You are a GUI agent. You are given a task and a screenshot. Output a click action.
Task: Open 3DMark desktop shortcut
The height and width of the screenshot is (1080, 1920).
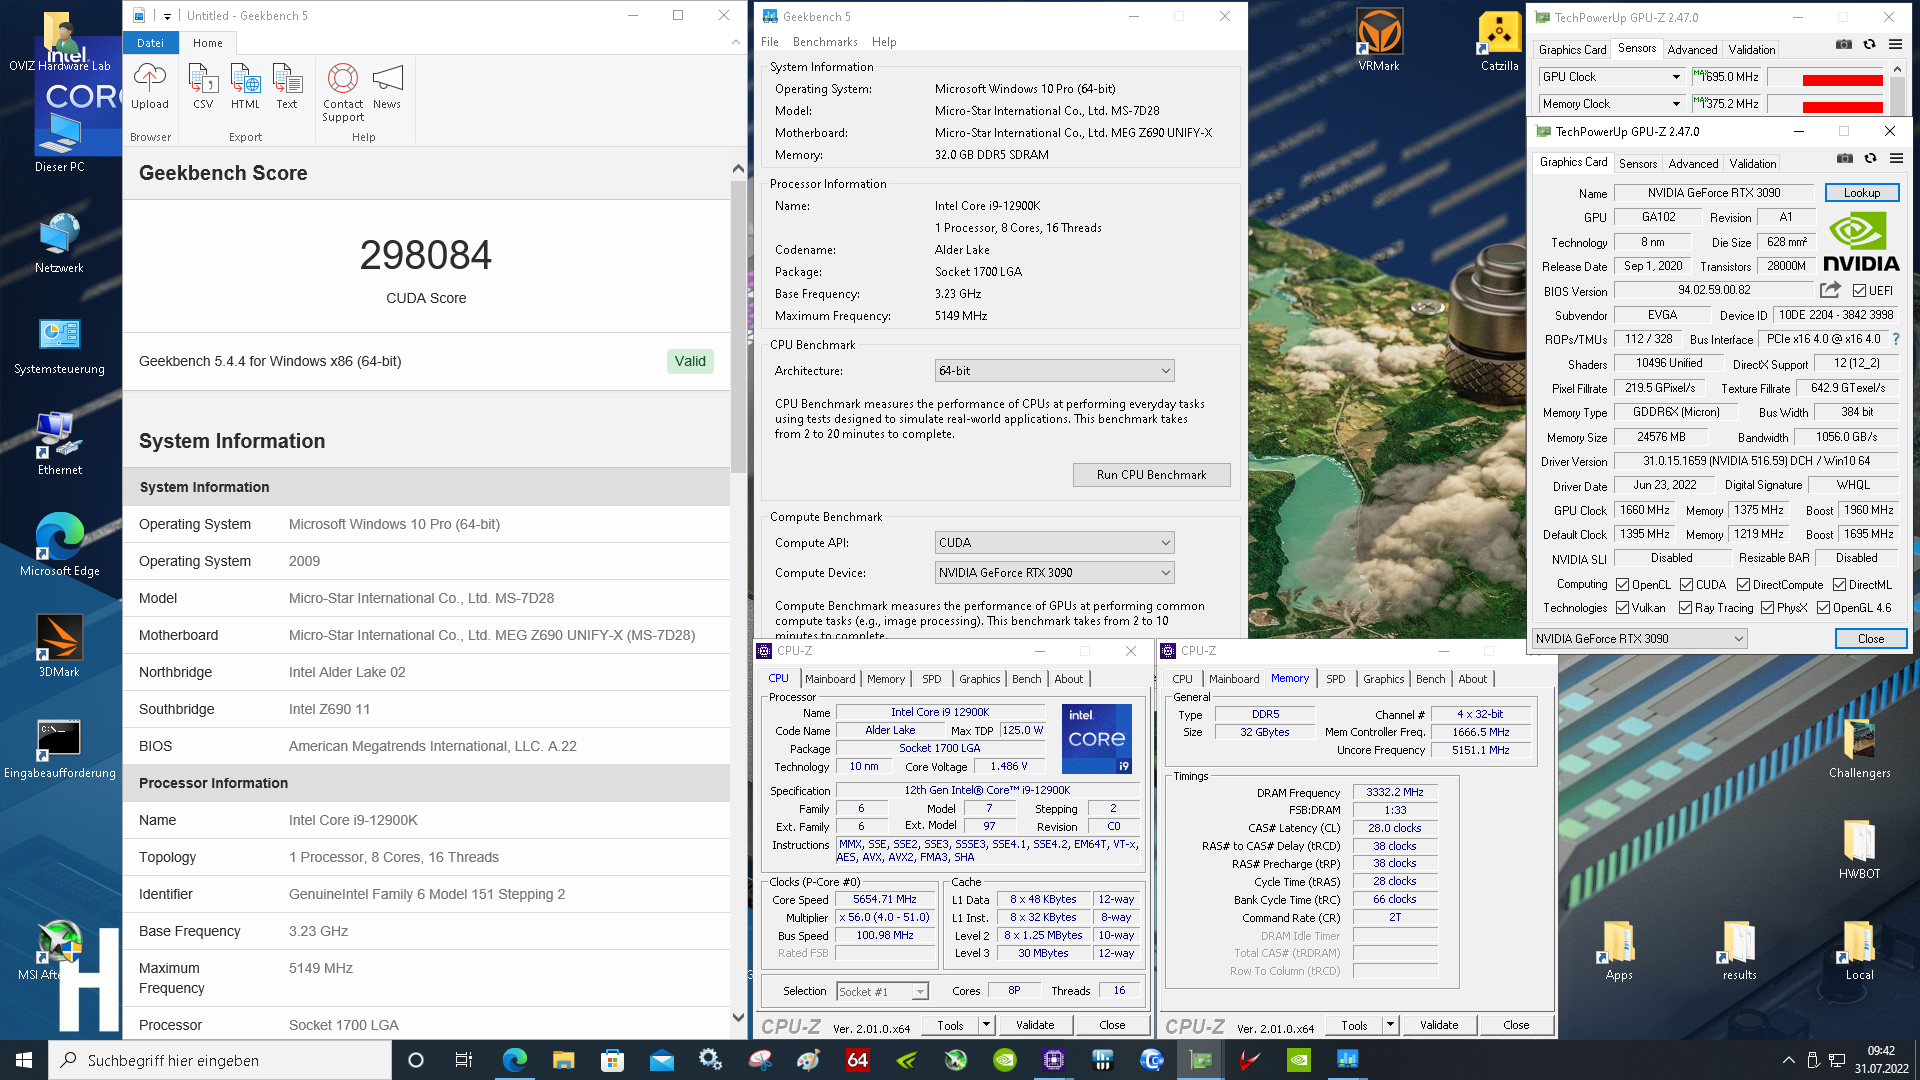coord(59,646)
